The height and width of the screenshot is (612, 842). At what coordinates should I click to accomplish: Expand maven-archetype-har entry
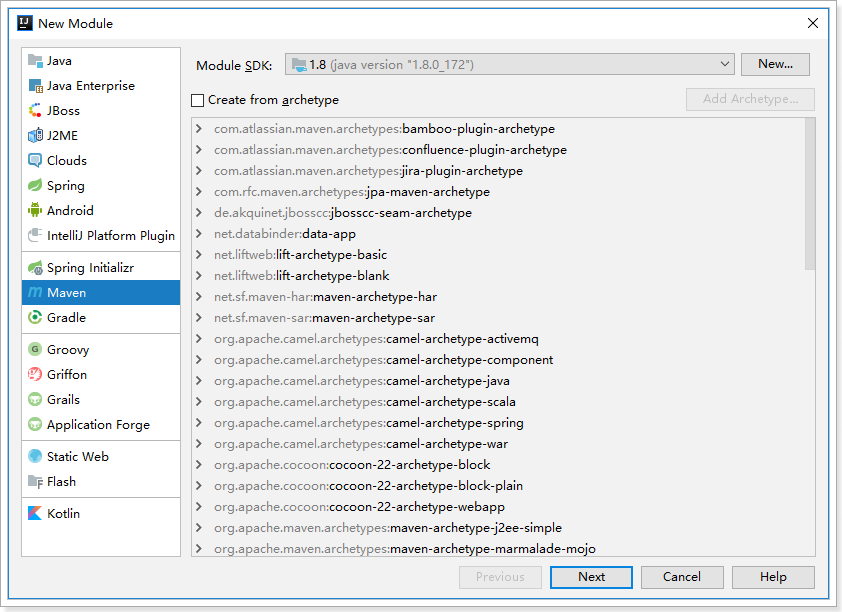[199, 296]
